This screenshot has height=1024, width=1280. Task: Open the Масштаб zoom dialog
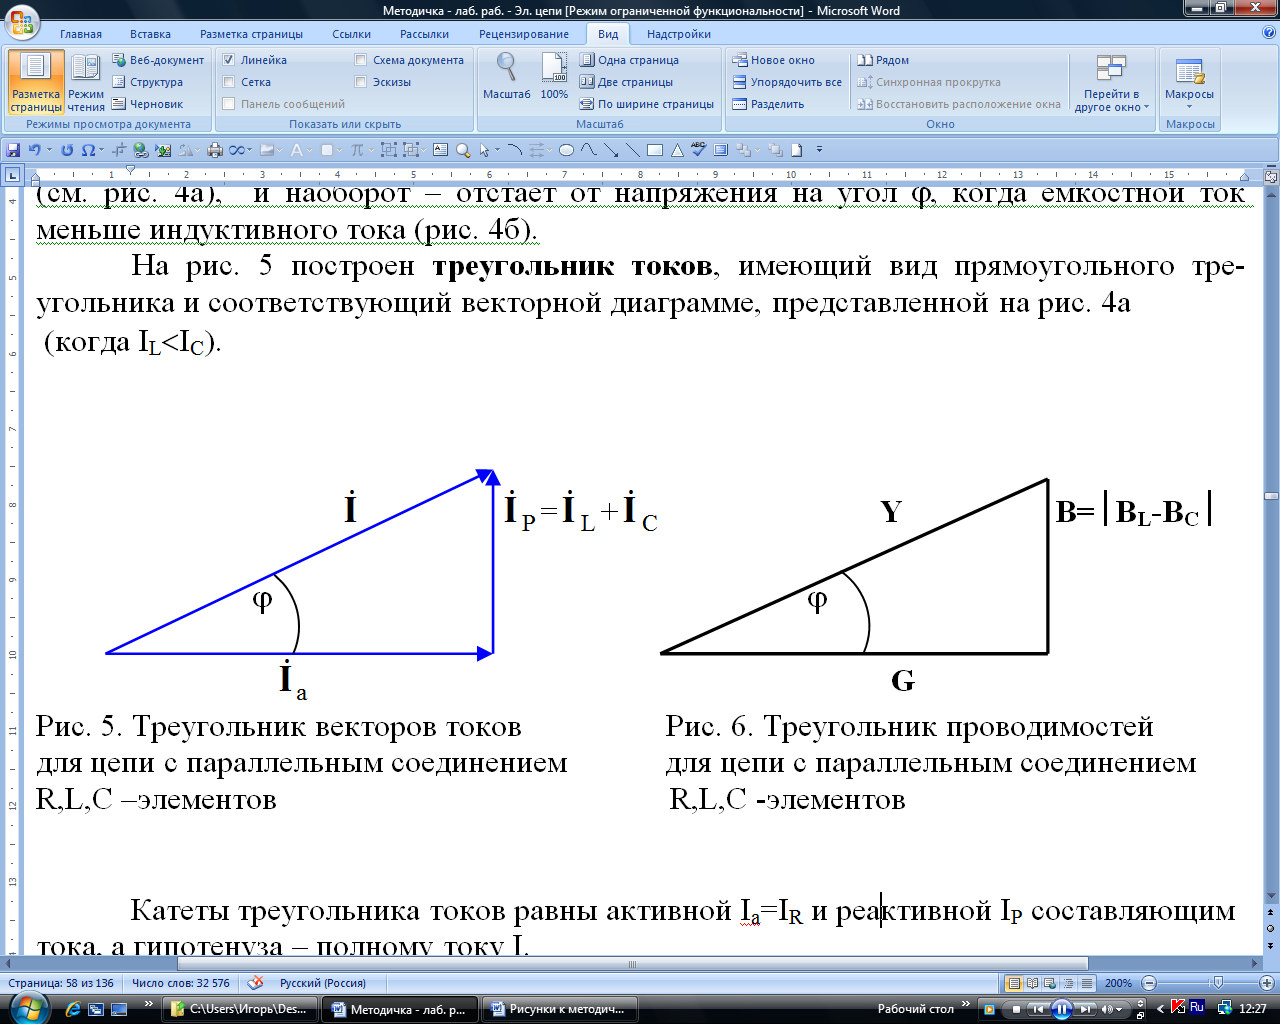(507, 76)
